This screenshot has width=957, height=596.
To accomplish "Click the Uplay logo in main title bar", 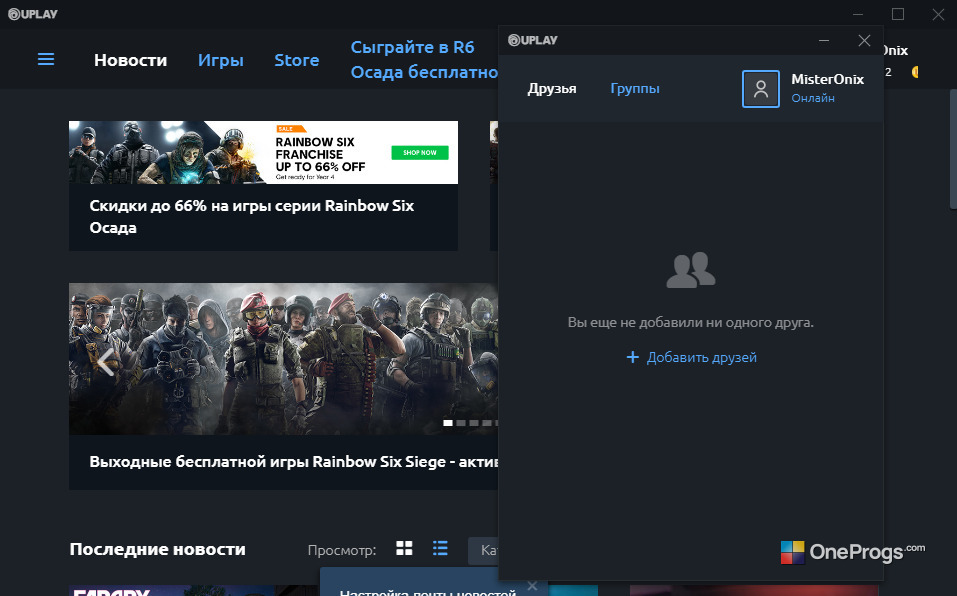I will [x=32, y=14].
